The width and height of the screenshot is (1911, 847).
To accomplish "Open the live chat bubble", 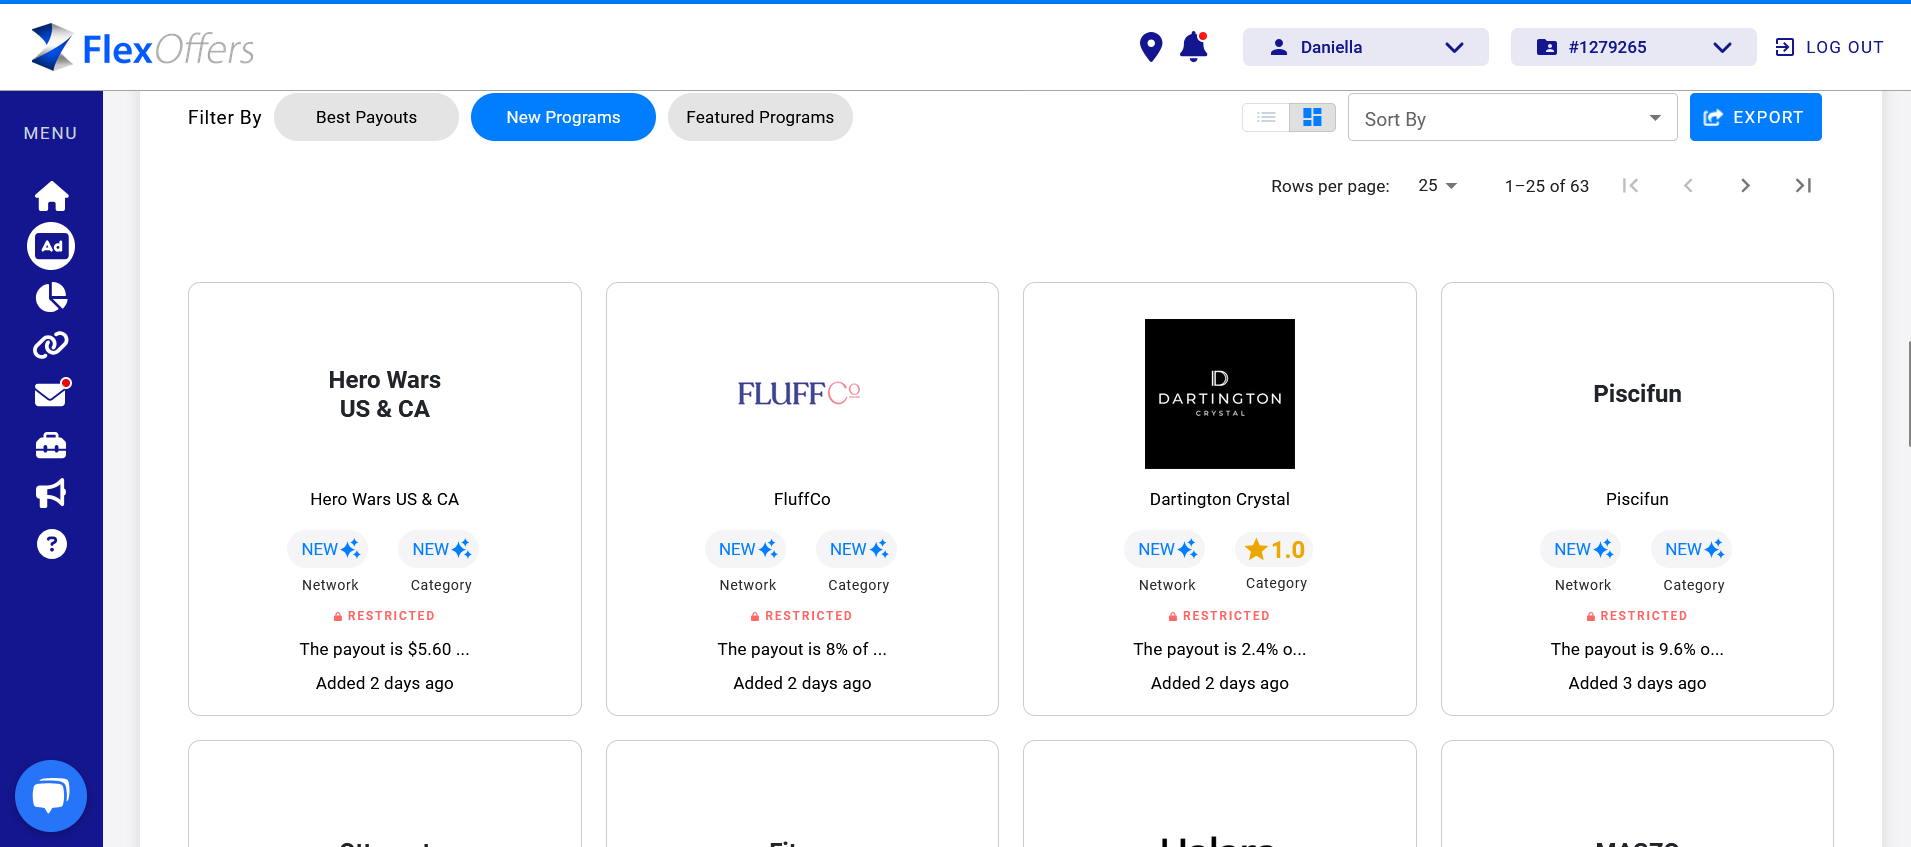I will click(x=51, y=796).
